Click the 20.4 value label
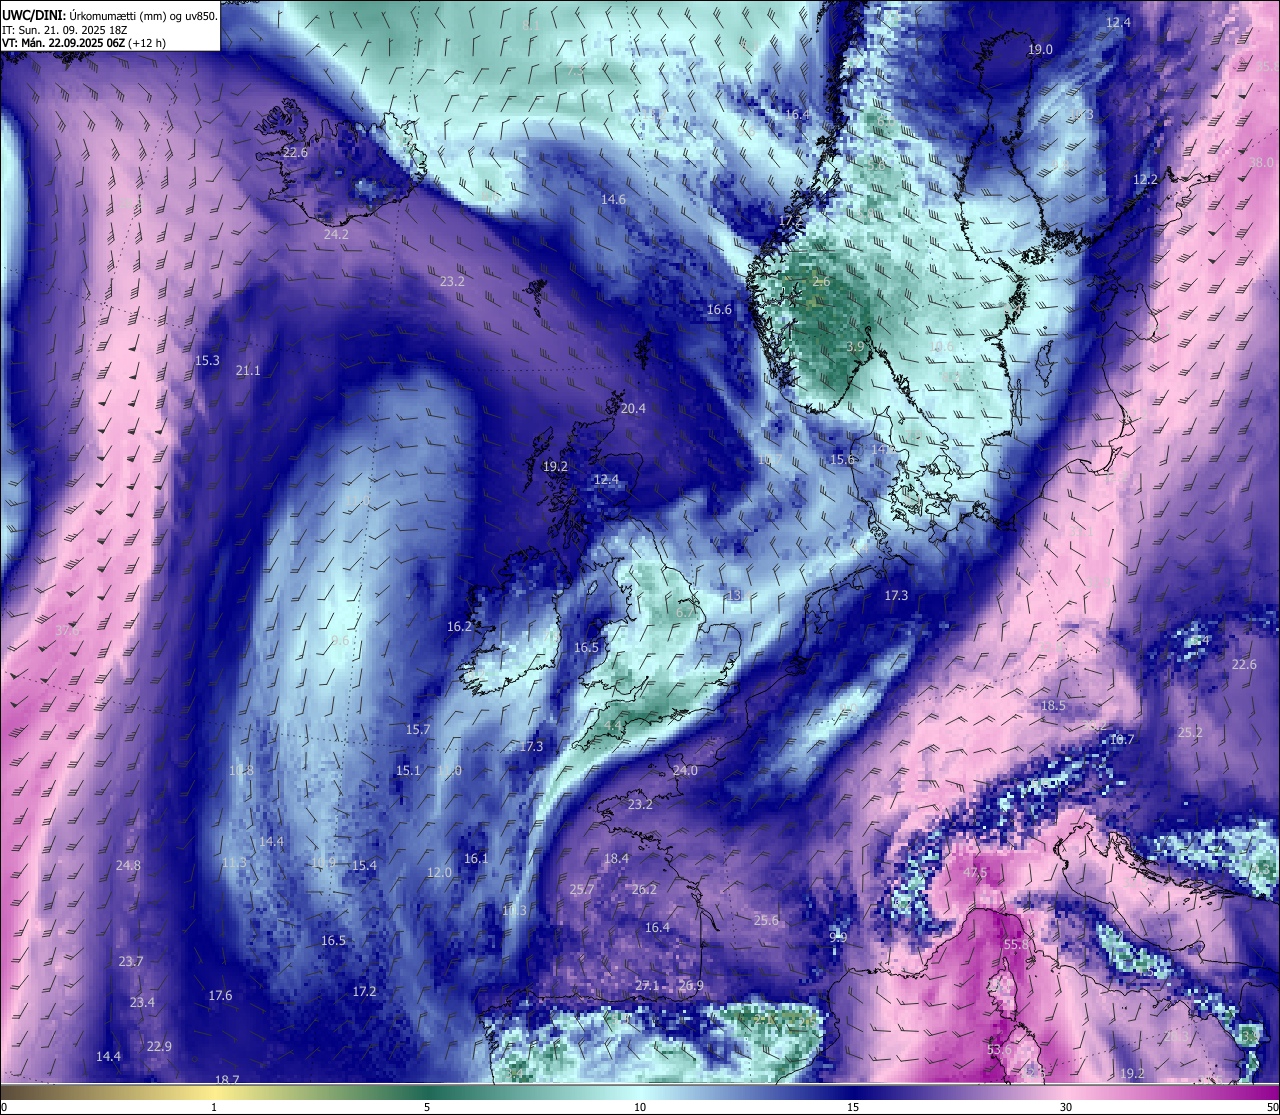The image size is (1280, 1115). click(633, 408)
